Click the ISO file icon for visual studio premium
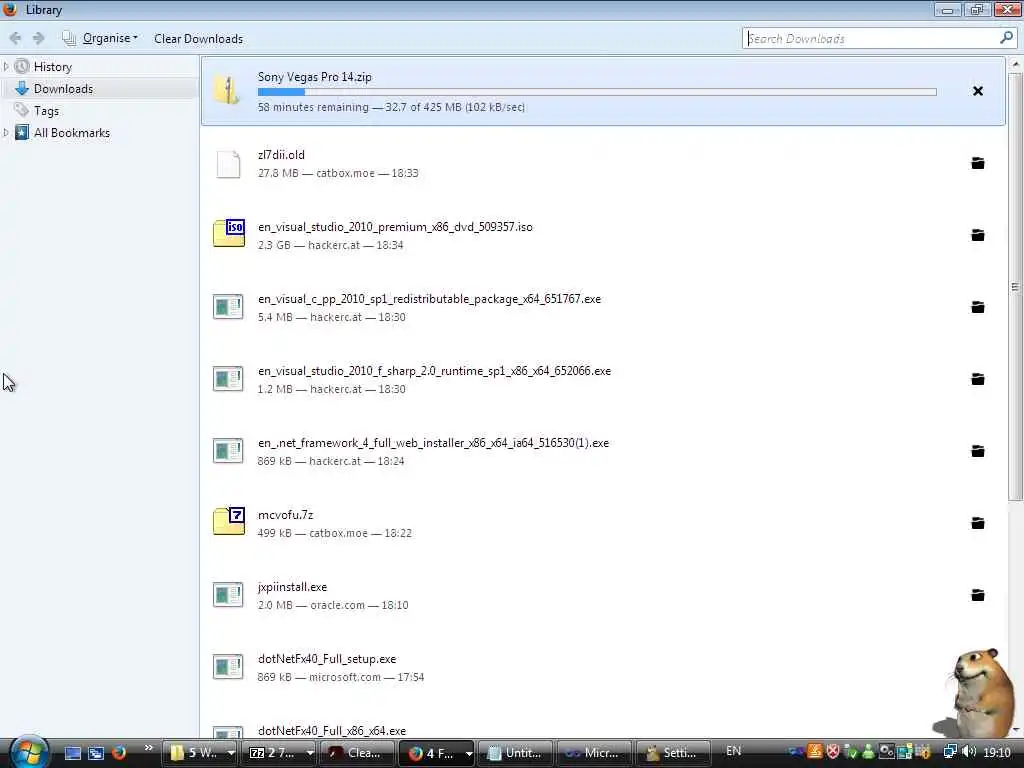Image resolution: width=1024 pixels, height=768 pixels. click(229, 233)
